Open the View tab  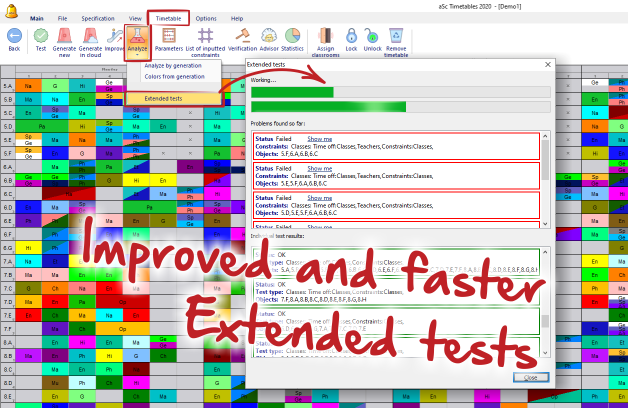tap(135, 18)
